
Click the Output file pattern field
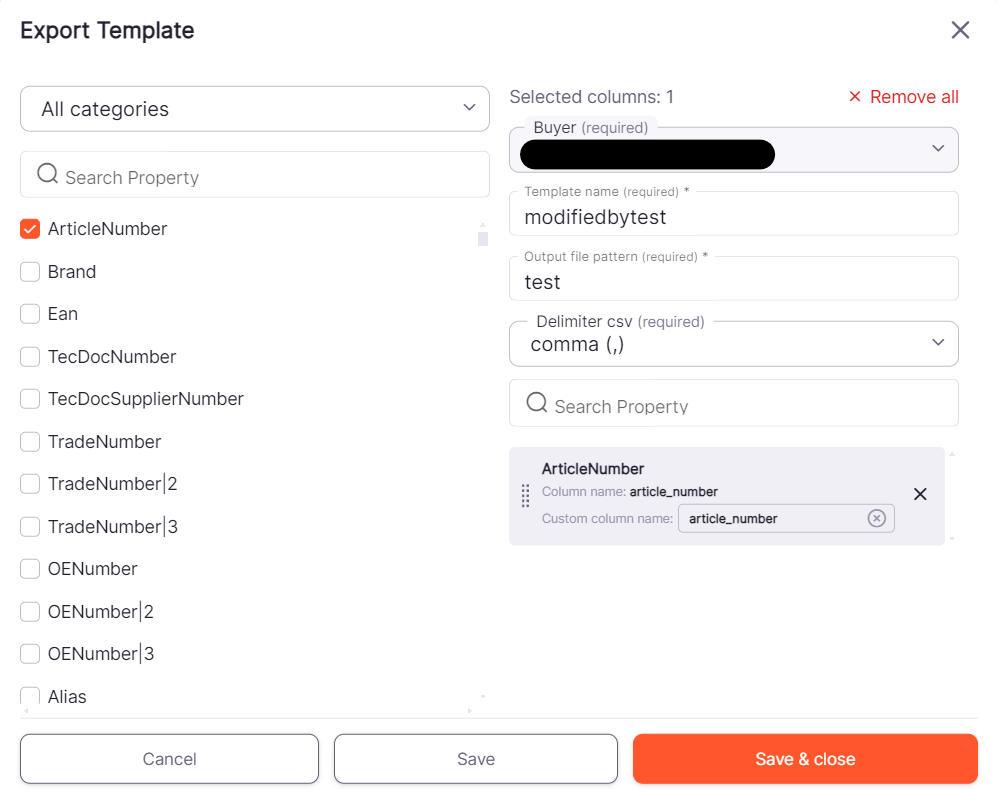733,282
